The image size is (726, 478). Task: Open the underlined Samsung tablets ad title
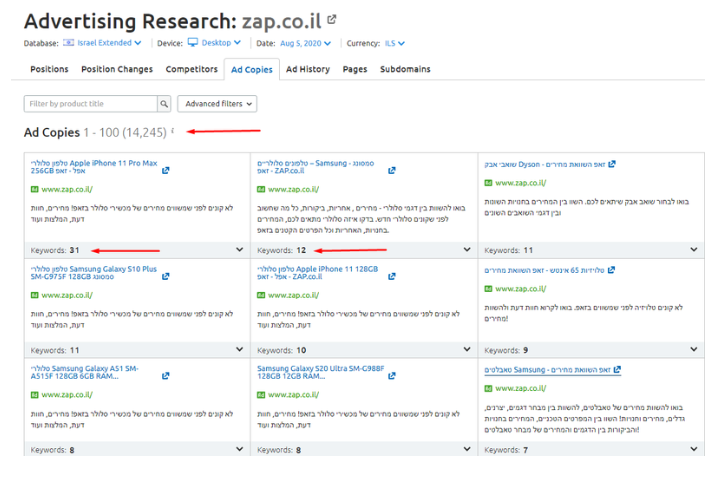point(547,370)
